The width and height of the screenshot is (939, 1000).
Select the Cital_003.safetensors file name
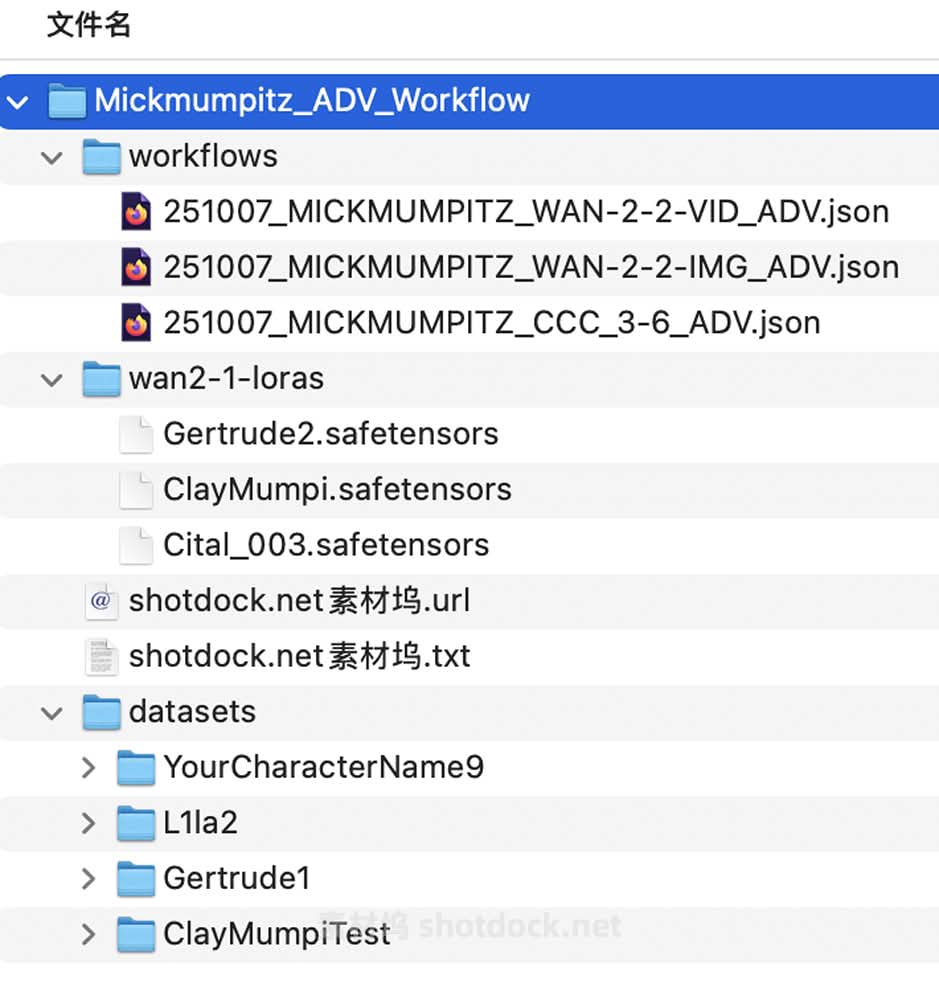pyautogui.click(x=326, y=545)
